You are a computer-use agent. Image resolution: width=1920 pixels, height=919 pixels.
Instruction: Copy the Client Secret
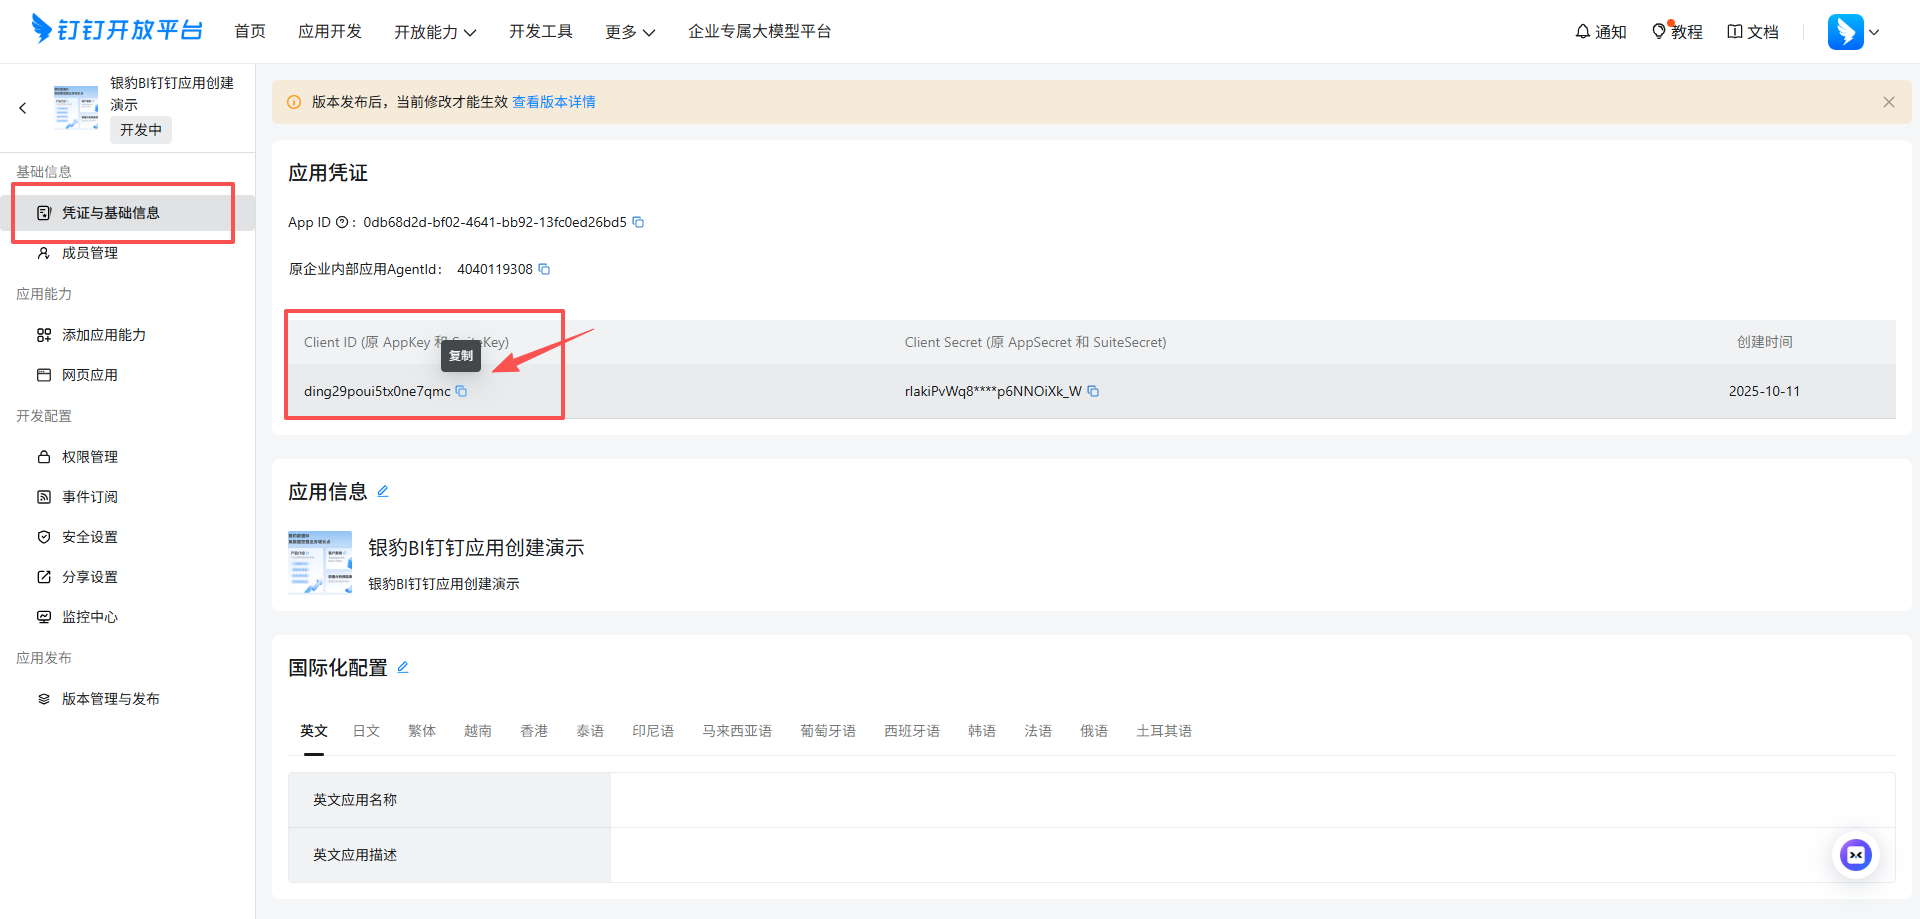[x=1093, y=391]
